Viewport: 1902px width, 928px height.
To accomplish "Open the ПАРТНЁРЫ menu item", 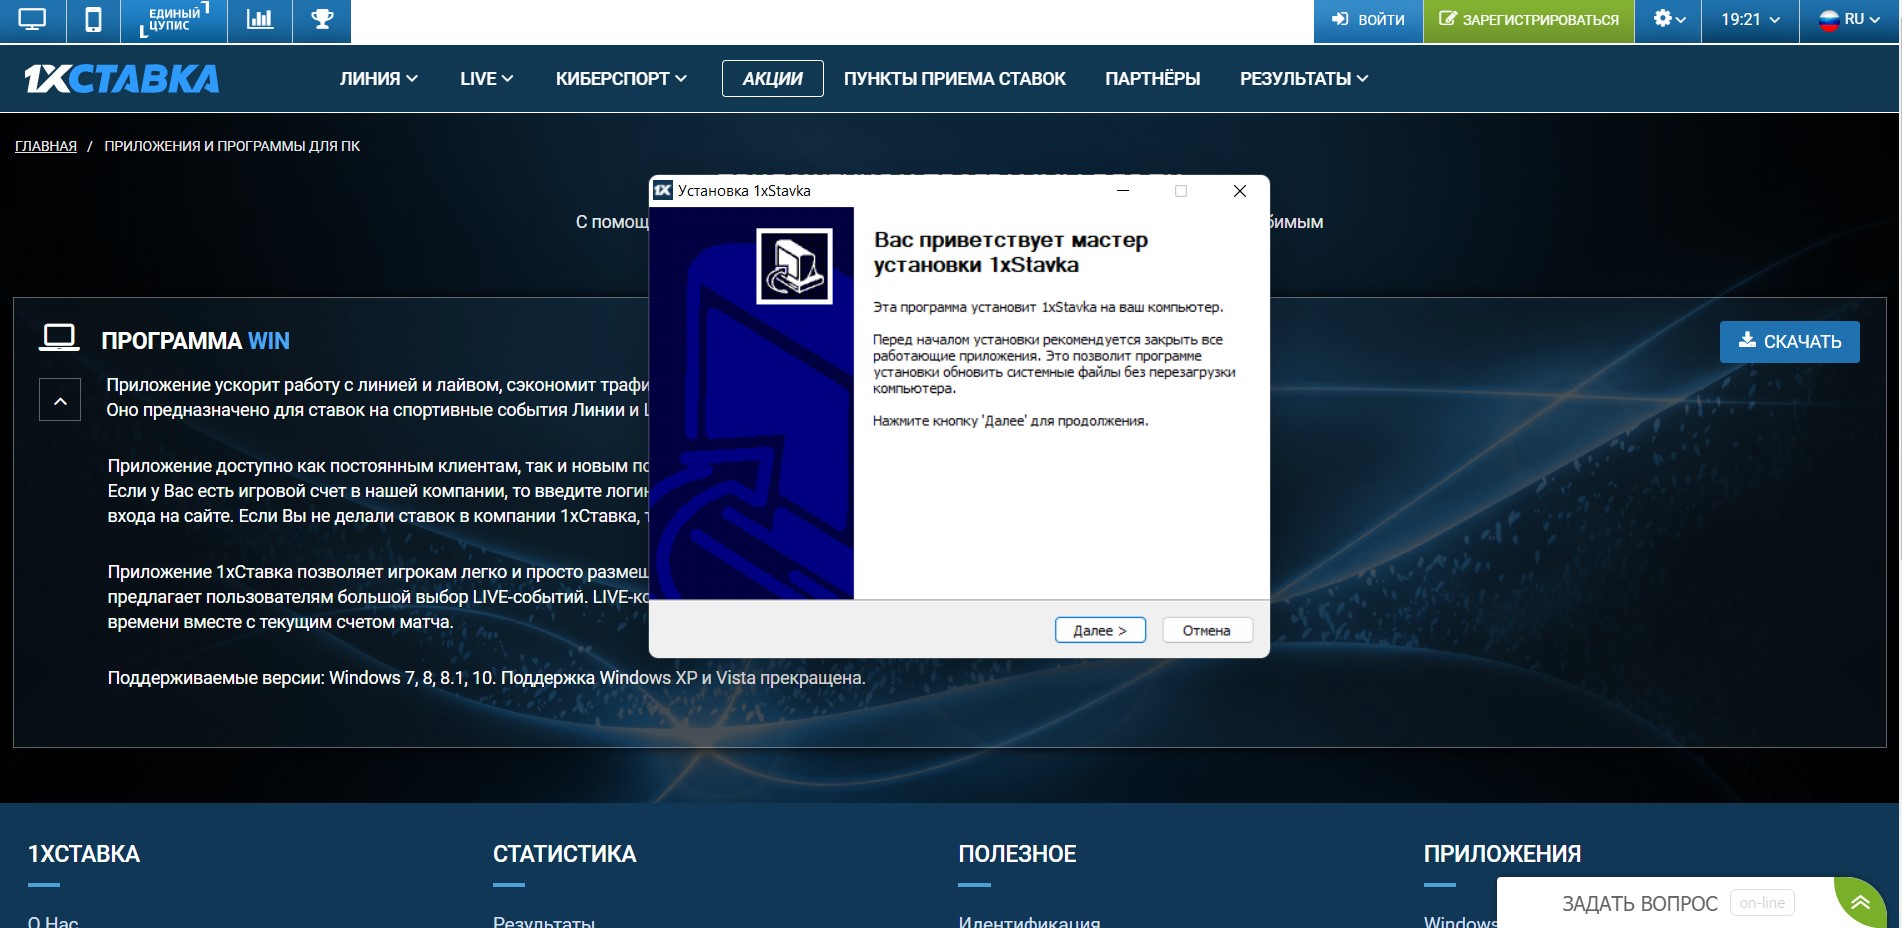I will point(1152,79).
